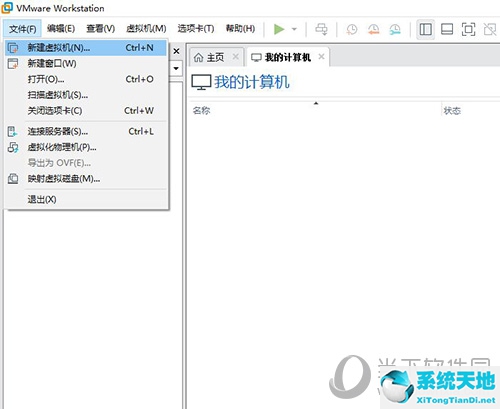The width and height of the screenshot is (500, 409).
Task: Choose 连接服务器(S)... menu entry
Action: click(86, 131)
